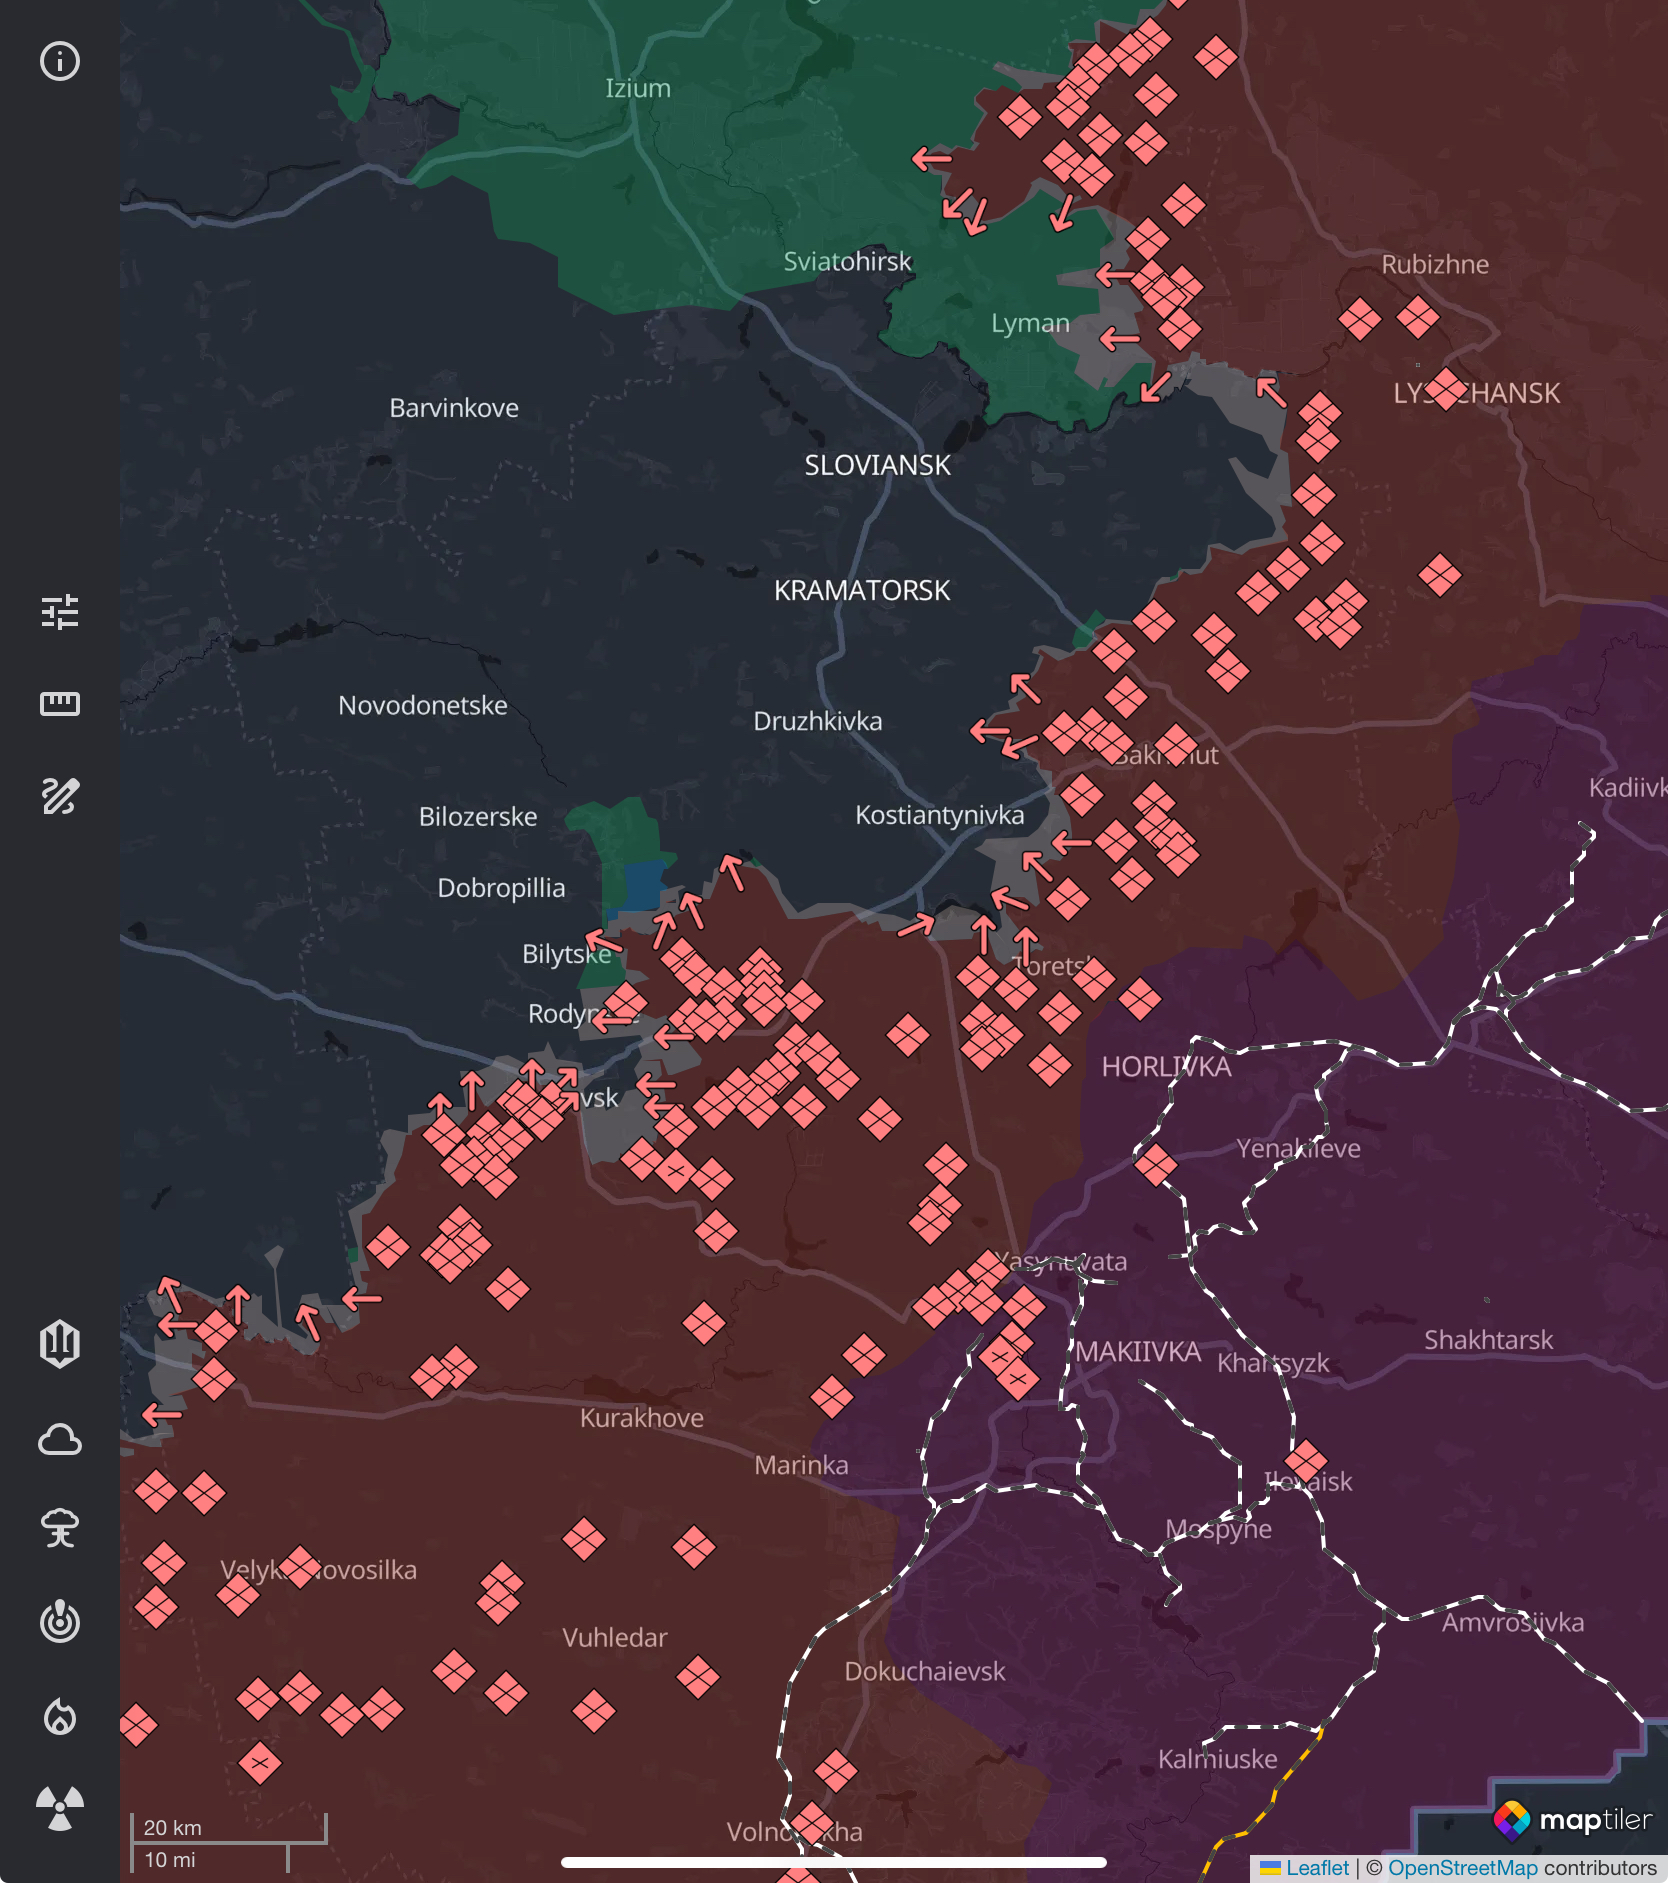1668x1883 pixels.
Task: Click the Kostiantynivka label
Action: (940, 815)
